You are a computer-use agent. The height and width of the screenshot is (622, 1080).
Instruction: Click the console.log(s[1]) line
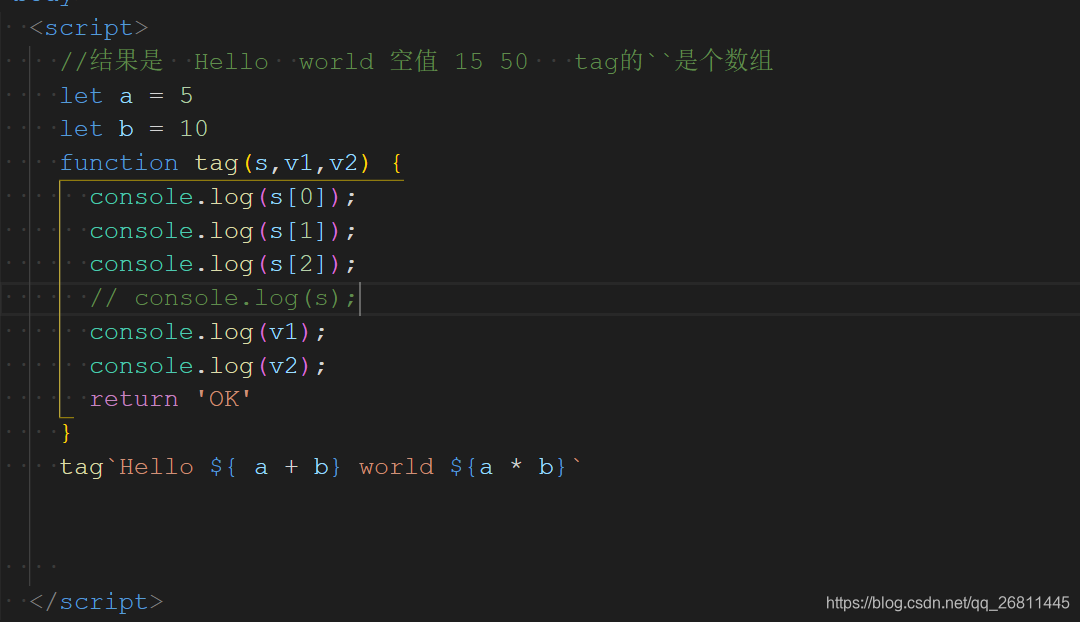tap(222, 231)
